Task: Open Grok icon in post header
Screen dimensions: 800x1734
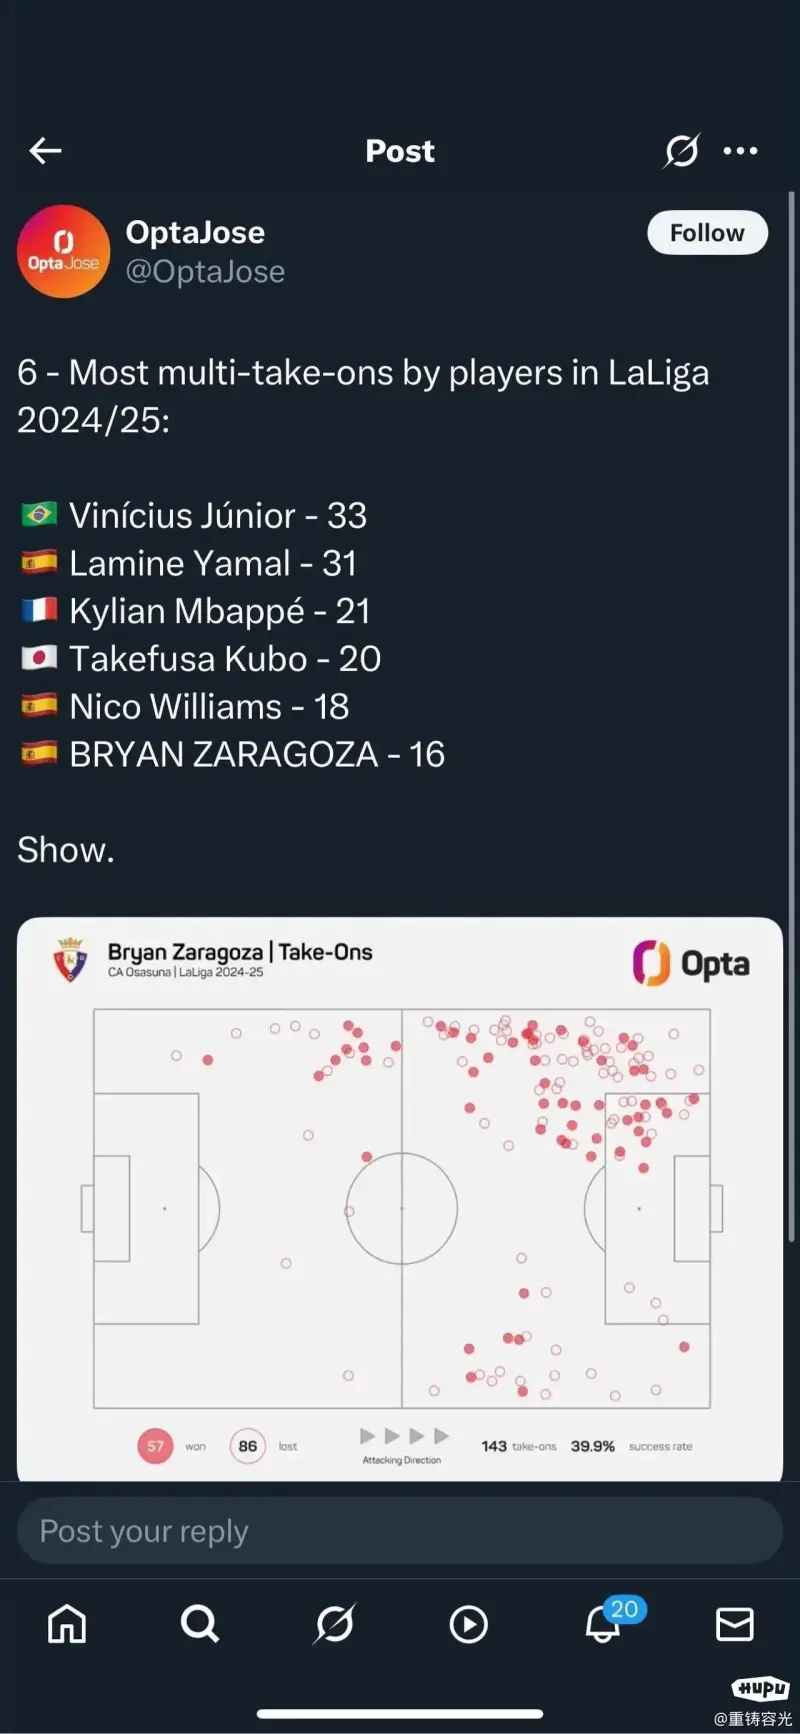Action: pyautogui.click(x=682, y=151)
